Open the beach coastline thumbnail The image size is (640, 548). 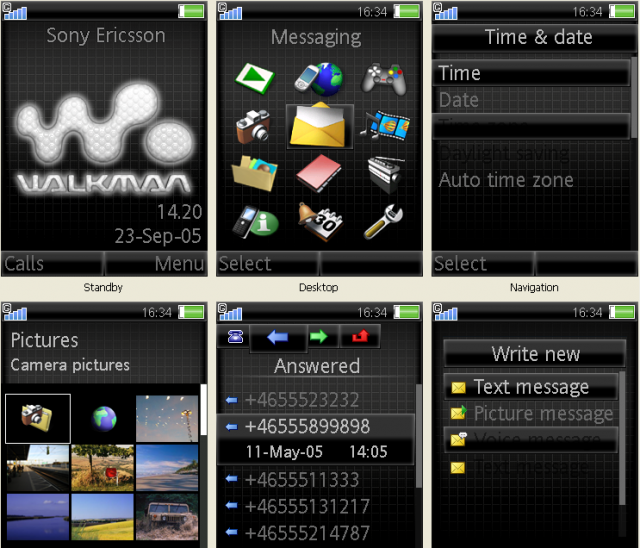(167, 468)
